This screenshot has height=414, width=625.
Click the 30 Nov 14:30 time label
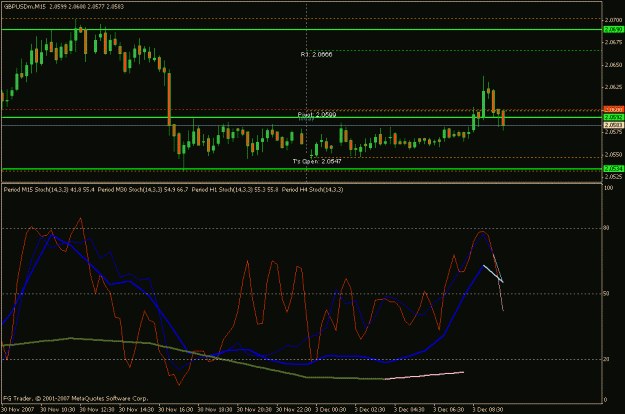tap(137, 410)
